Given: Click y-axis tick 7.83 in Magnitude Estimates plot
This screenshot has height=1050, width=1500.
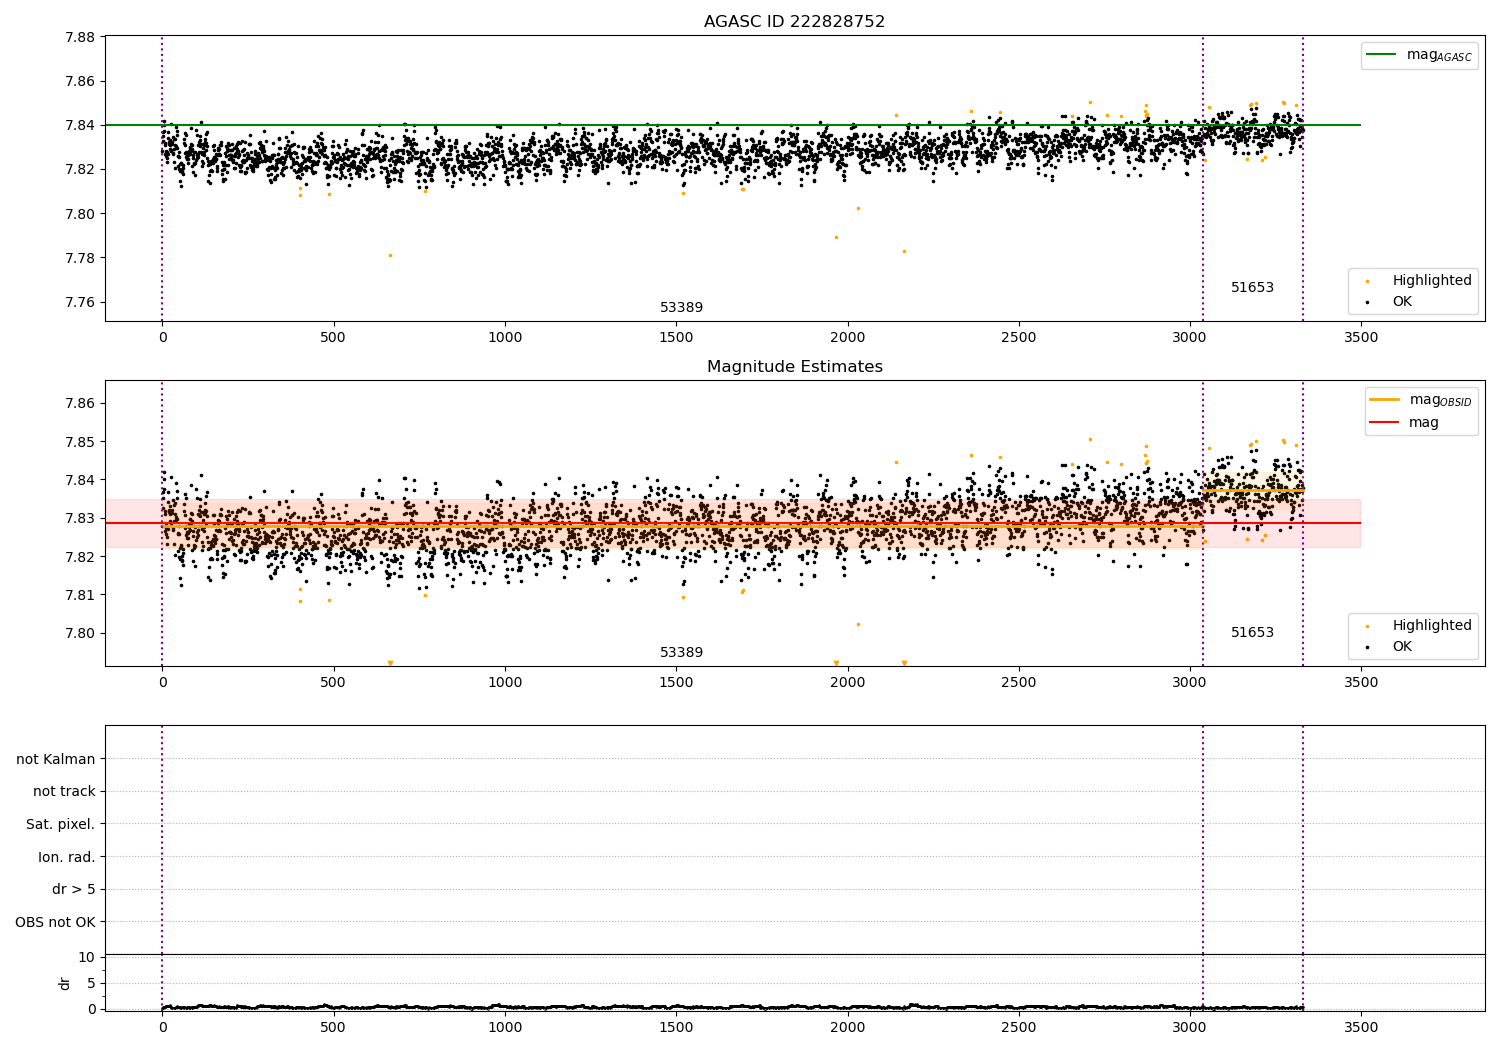Looking at the screenshot, I should tap(80, 519).
